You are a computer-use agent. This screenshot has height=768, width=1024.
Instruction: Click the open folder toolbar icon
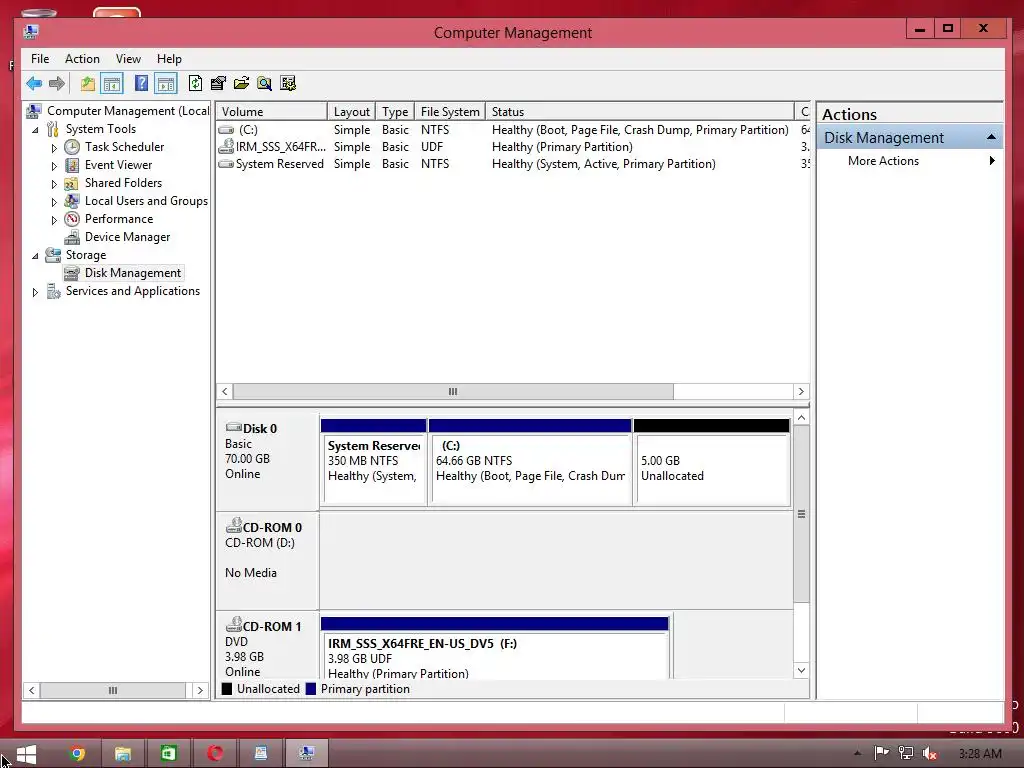tap(241, 84)
